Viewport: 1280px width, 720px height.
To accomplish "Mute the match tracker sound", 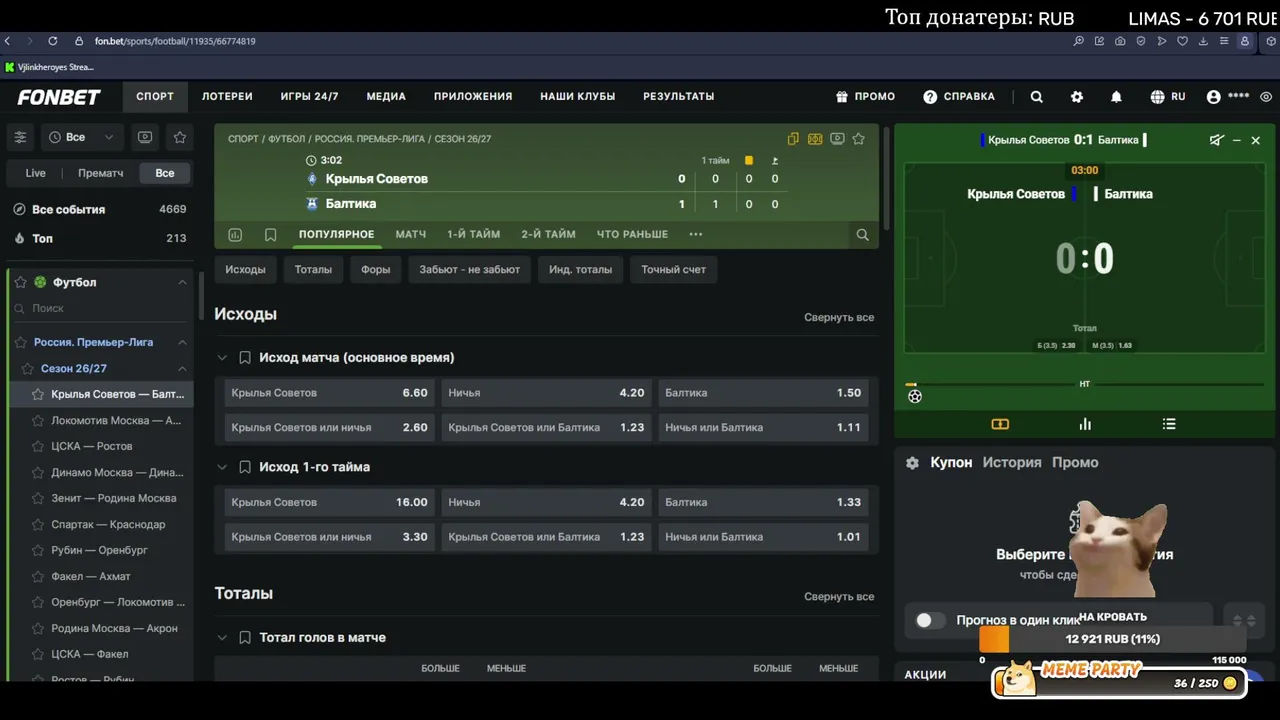I will [x=1216, y=140].
